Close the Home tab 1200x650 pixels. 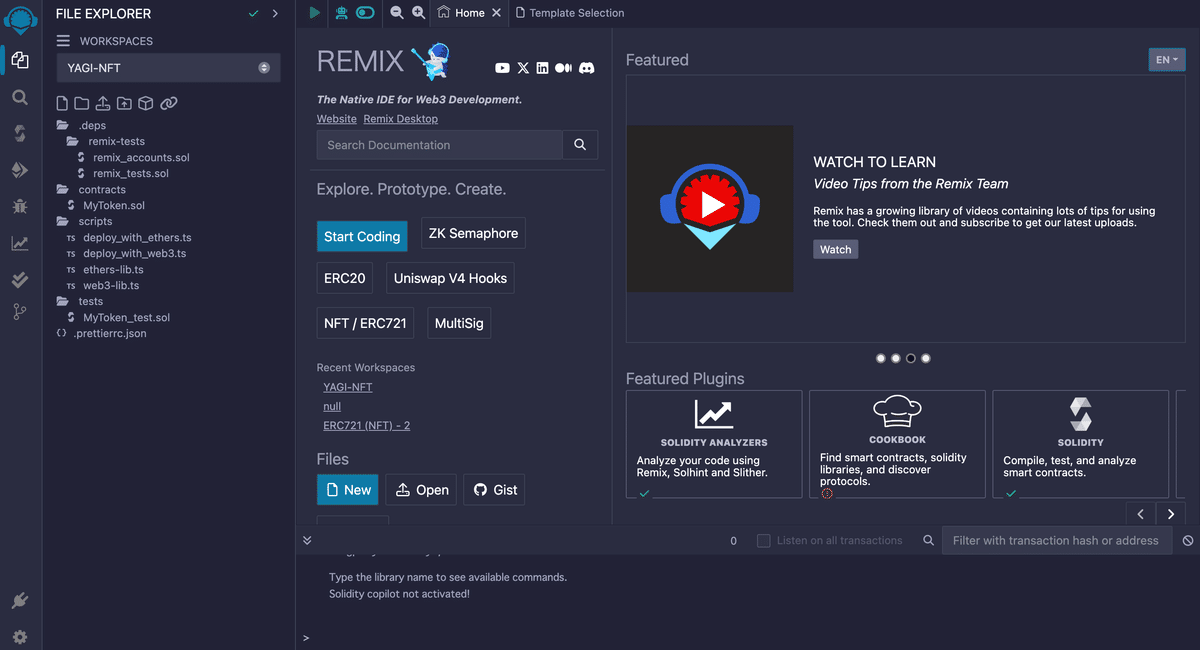pyautogui.click(x=497, y=13)
